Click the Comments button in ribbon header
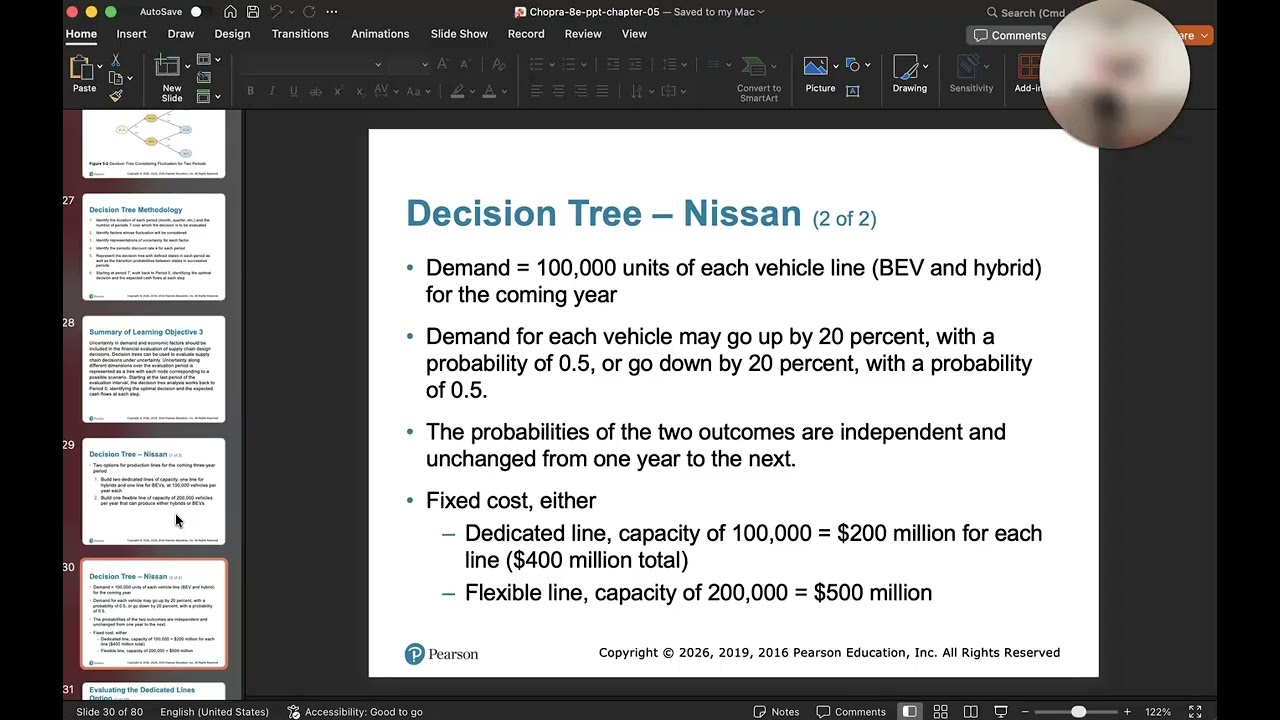 [1010, 35]
